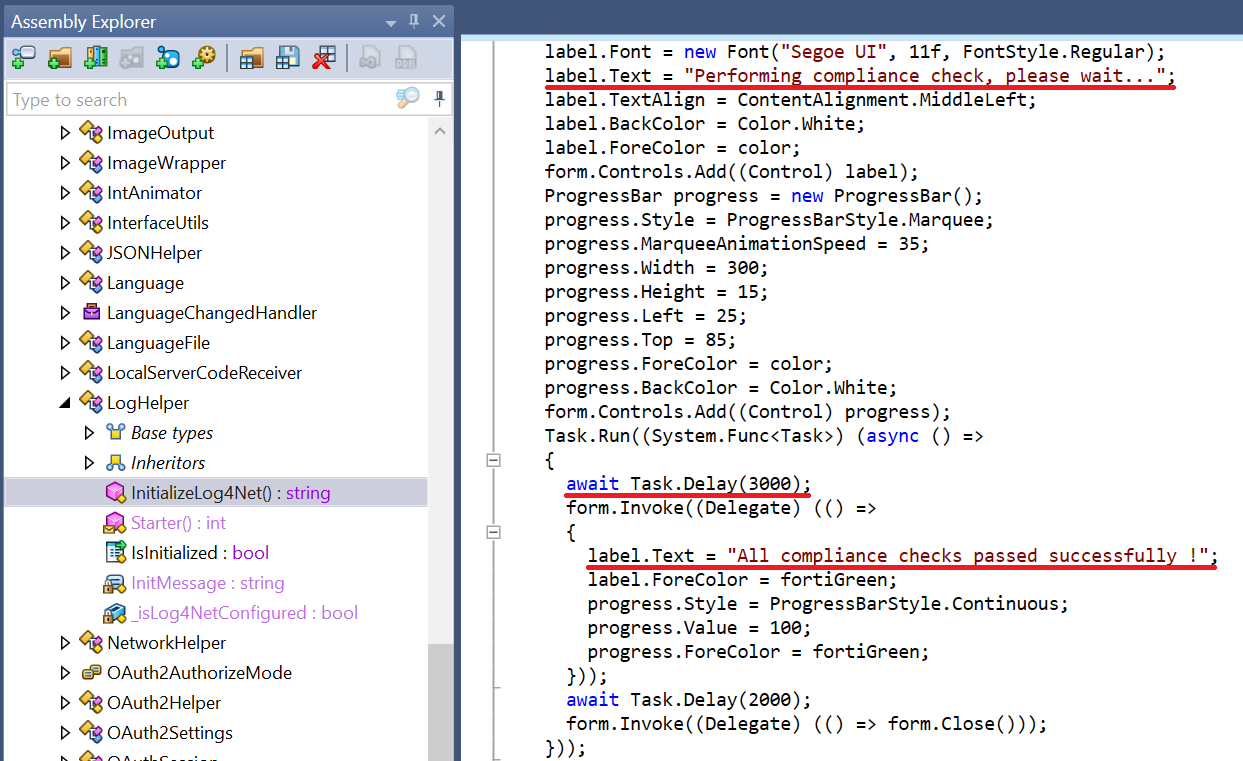
Task: Expand the Base types node
Action: point(89,433)
